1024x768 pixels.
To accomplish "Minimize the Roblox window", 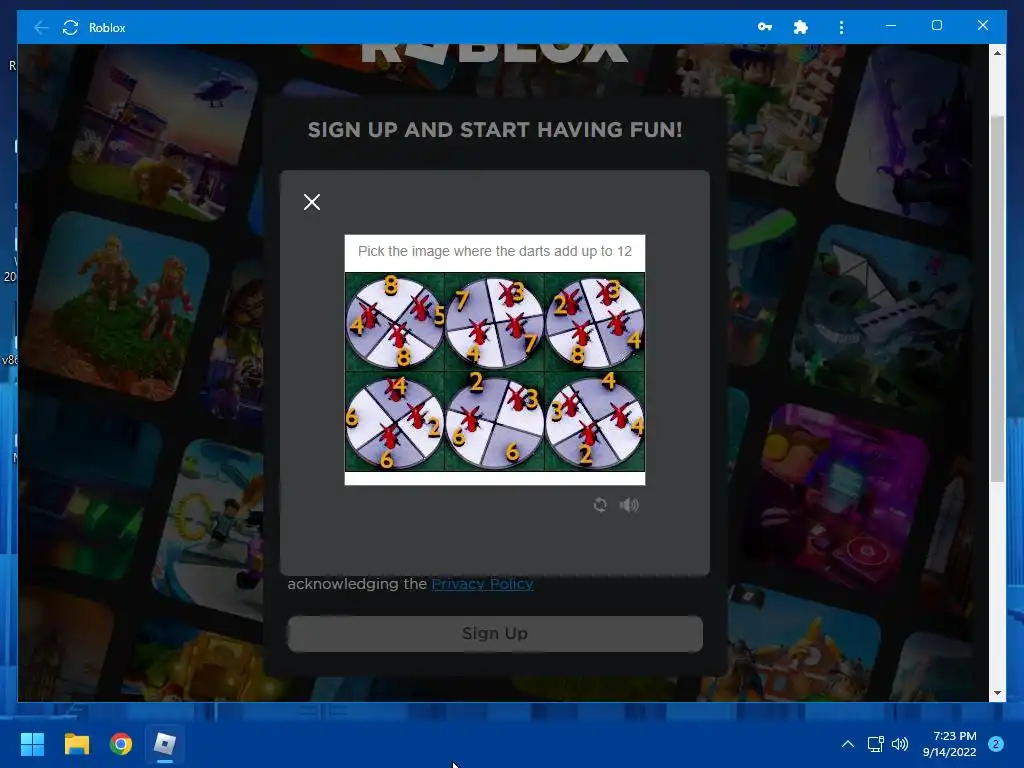I will point(891,25).
